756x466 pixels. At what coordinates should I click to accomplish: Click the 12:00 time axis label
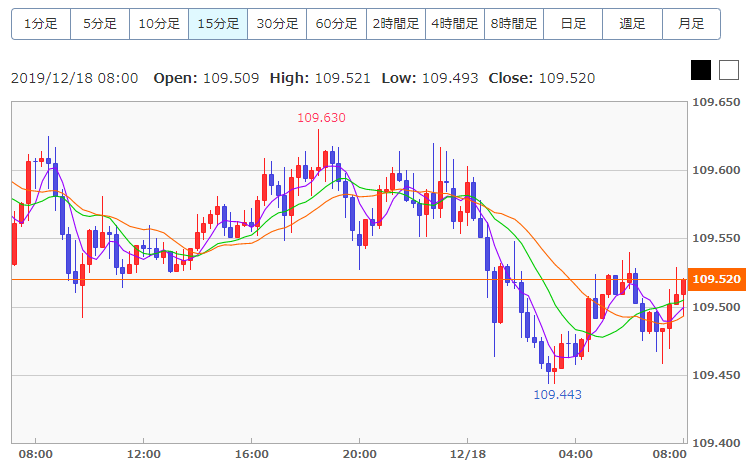[x=144, y=454]
